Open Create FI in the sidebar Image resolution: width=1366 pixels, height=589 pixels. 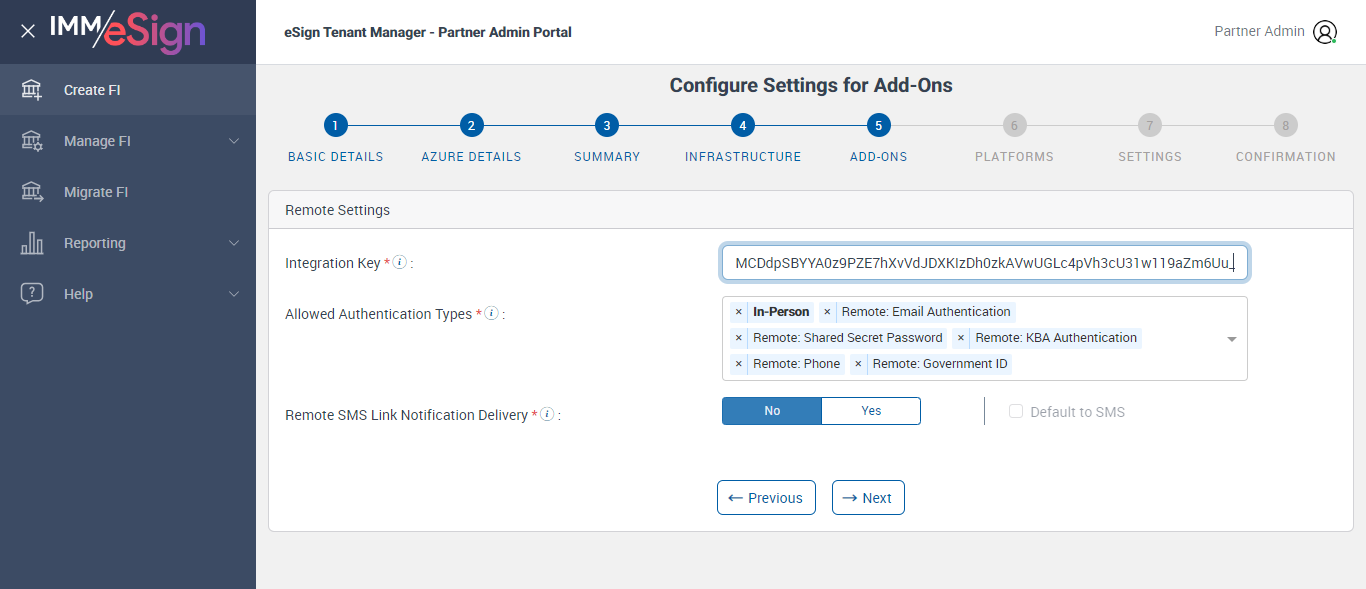[x=92, y=90]
